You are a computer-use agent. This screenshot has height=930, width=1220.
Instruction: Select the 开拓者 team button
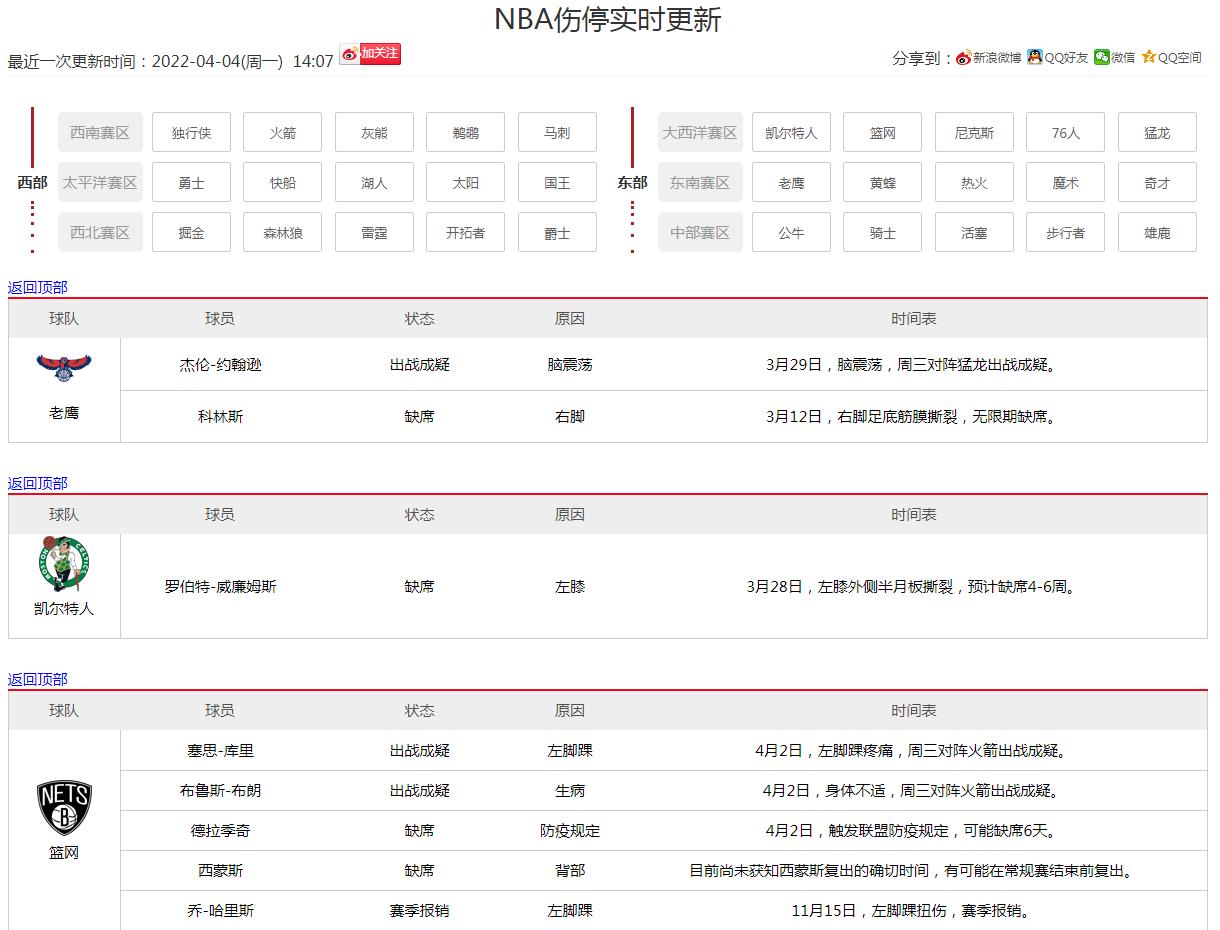click(466, 232)
